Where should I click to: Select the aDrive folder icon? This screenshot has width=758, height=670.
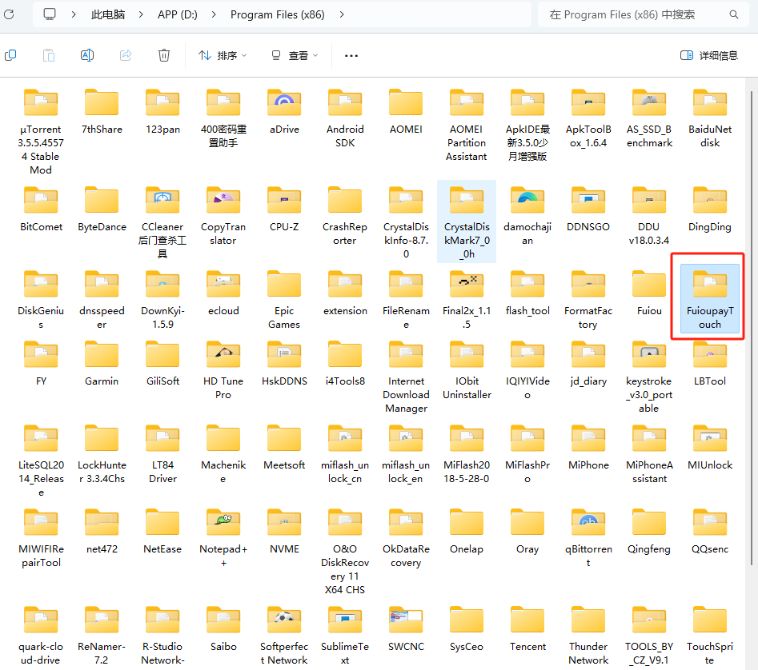pos(284,102)
